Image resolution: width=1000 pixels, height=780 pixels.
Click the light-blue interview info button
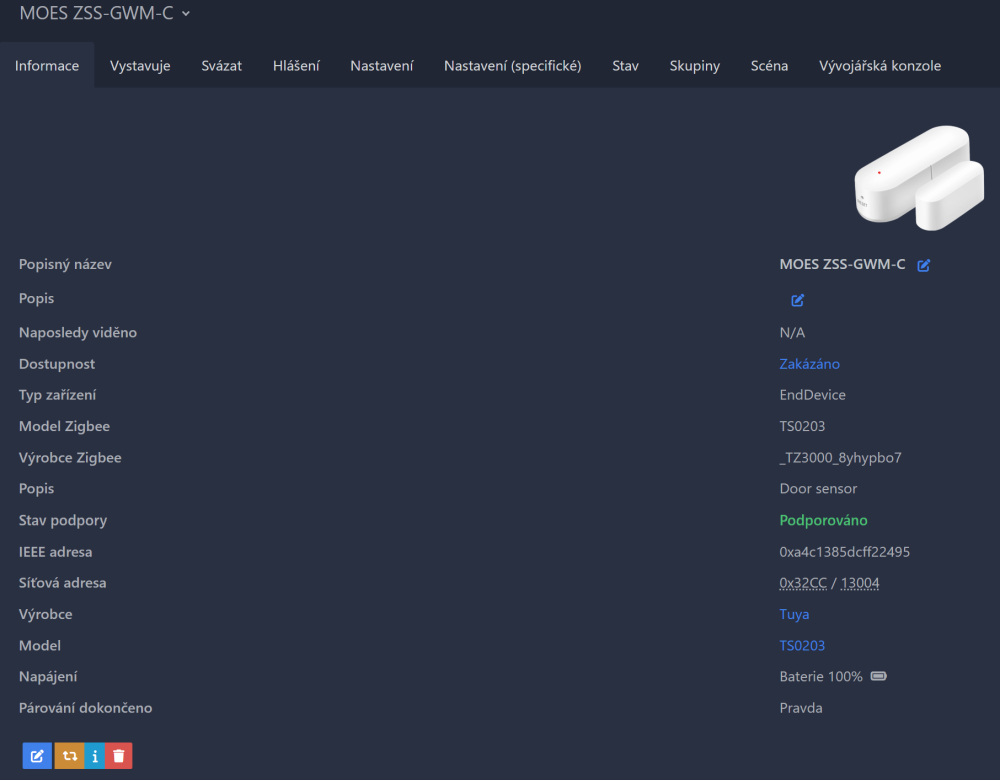click(95, 756)
